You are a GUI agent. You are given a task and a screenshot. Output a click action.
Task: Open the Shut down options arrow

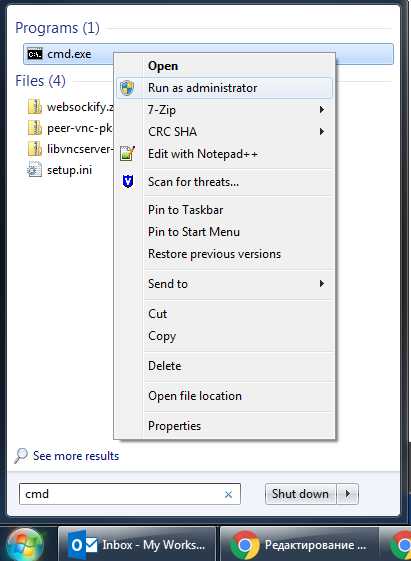coord(347,494)
